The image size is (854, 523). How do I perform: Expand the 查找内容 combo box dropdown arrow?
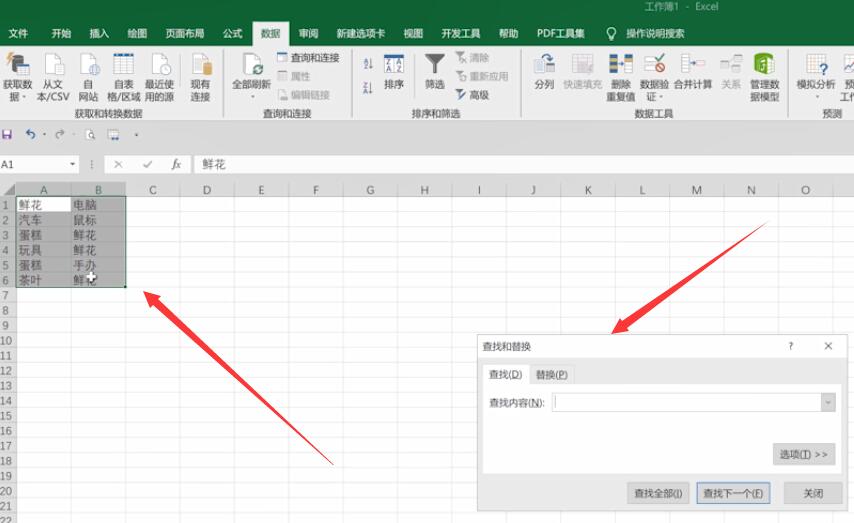click(x=827, y=402)
